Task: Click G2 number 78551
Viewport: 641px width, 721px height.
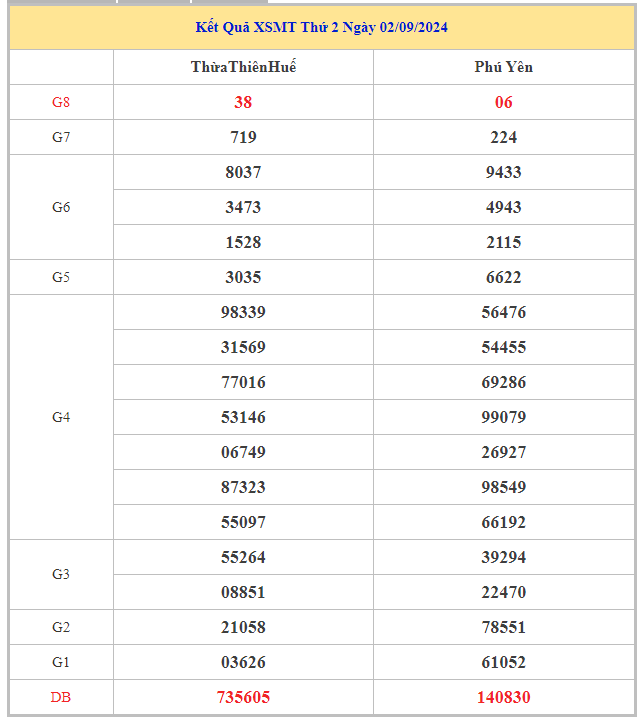Action: pos(503,627)
